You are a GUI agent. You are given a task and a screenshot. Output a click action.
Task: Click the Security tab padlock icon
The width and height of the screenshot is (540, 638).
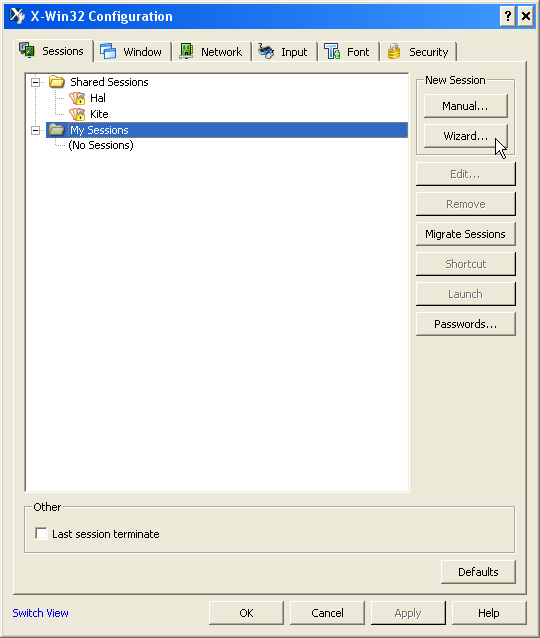pyautogui.click(x=394, y=52)
